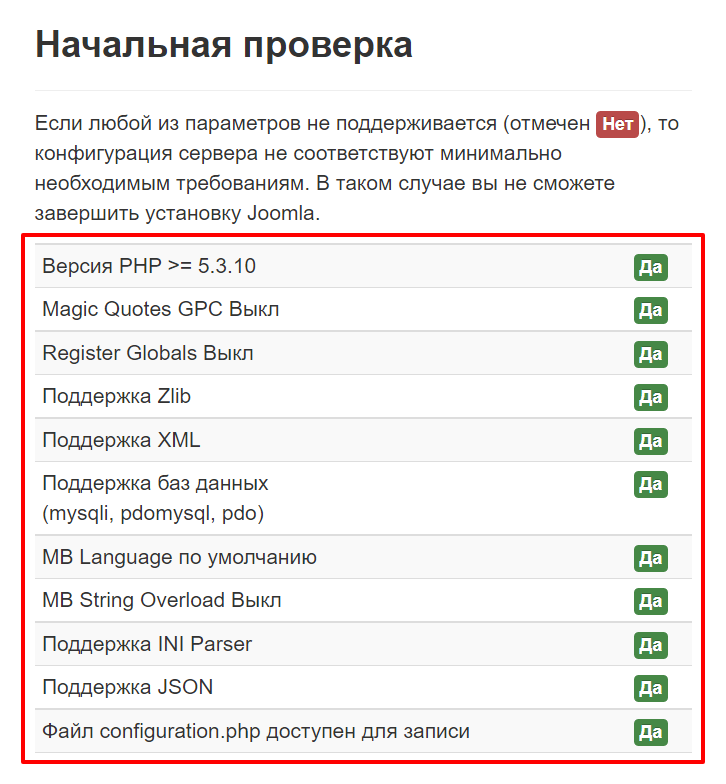Click the 'Поддержка Zlib' row text
This screenshot has width=726, height=784.
click(x=116, y=396)
